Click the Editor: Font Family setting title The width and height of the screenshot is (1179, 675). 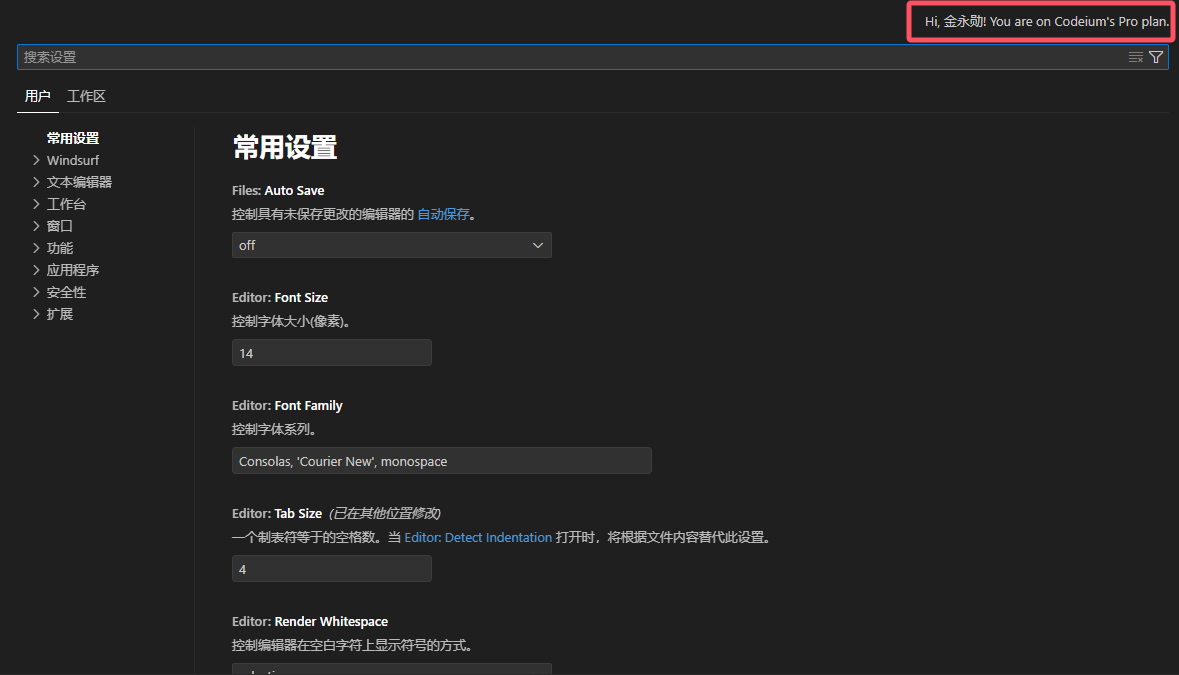(287, 406)
